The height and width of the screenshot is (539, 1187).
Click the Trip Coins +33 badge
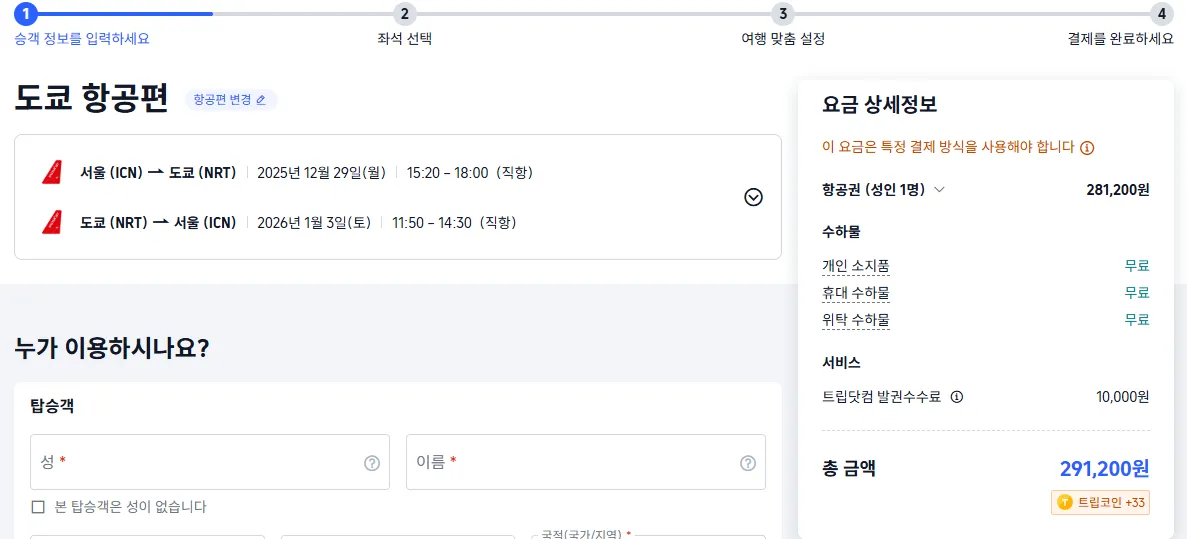pos(1100,503)
